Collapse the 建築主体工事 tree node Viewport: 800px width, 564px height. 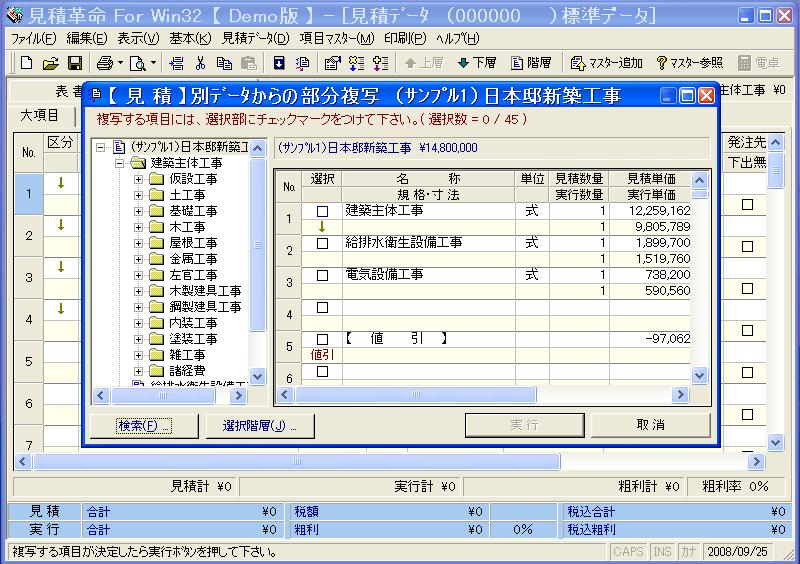[119, 163]
